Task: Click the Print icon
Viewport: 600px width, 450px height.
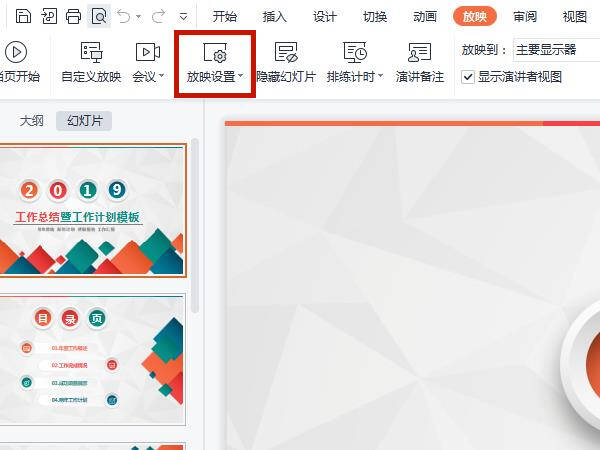Action: tap(73, 16)
